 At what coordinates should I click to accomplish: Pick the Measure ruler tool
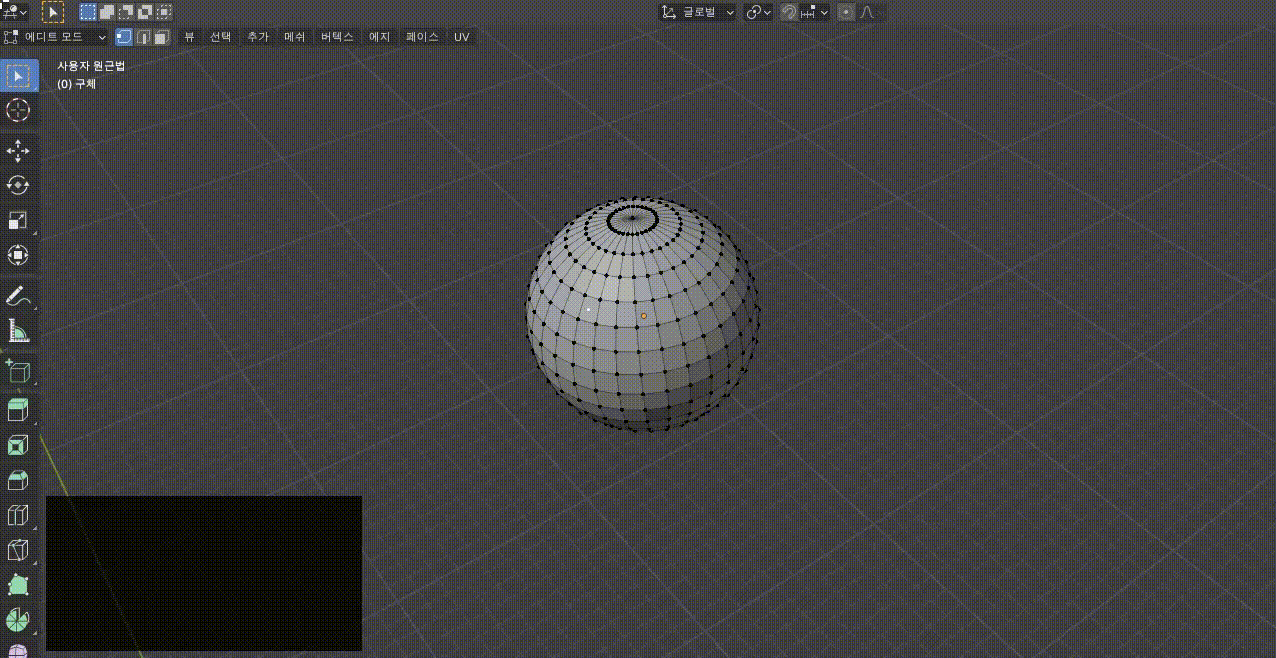tap(18, 330)
